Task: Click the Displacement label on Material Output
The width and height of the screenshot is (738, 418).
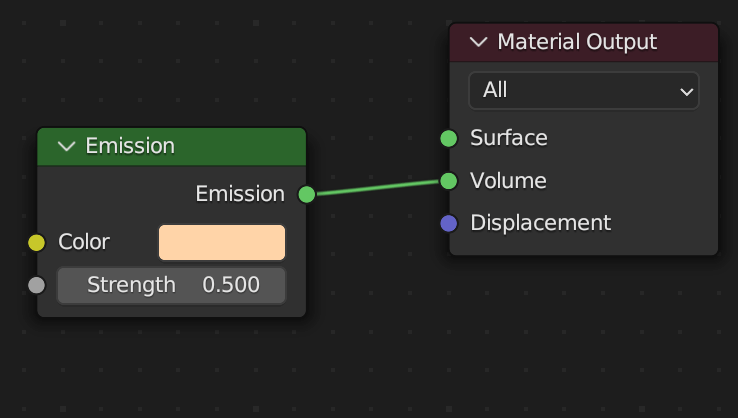Action: [x=540, y=223]
